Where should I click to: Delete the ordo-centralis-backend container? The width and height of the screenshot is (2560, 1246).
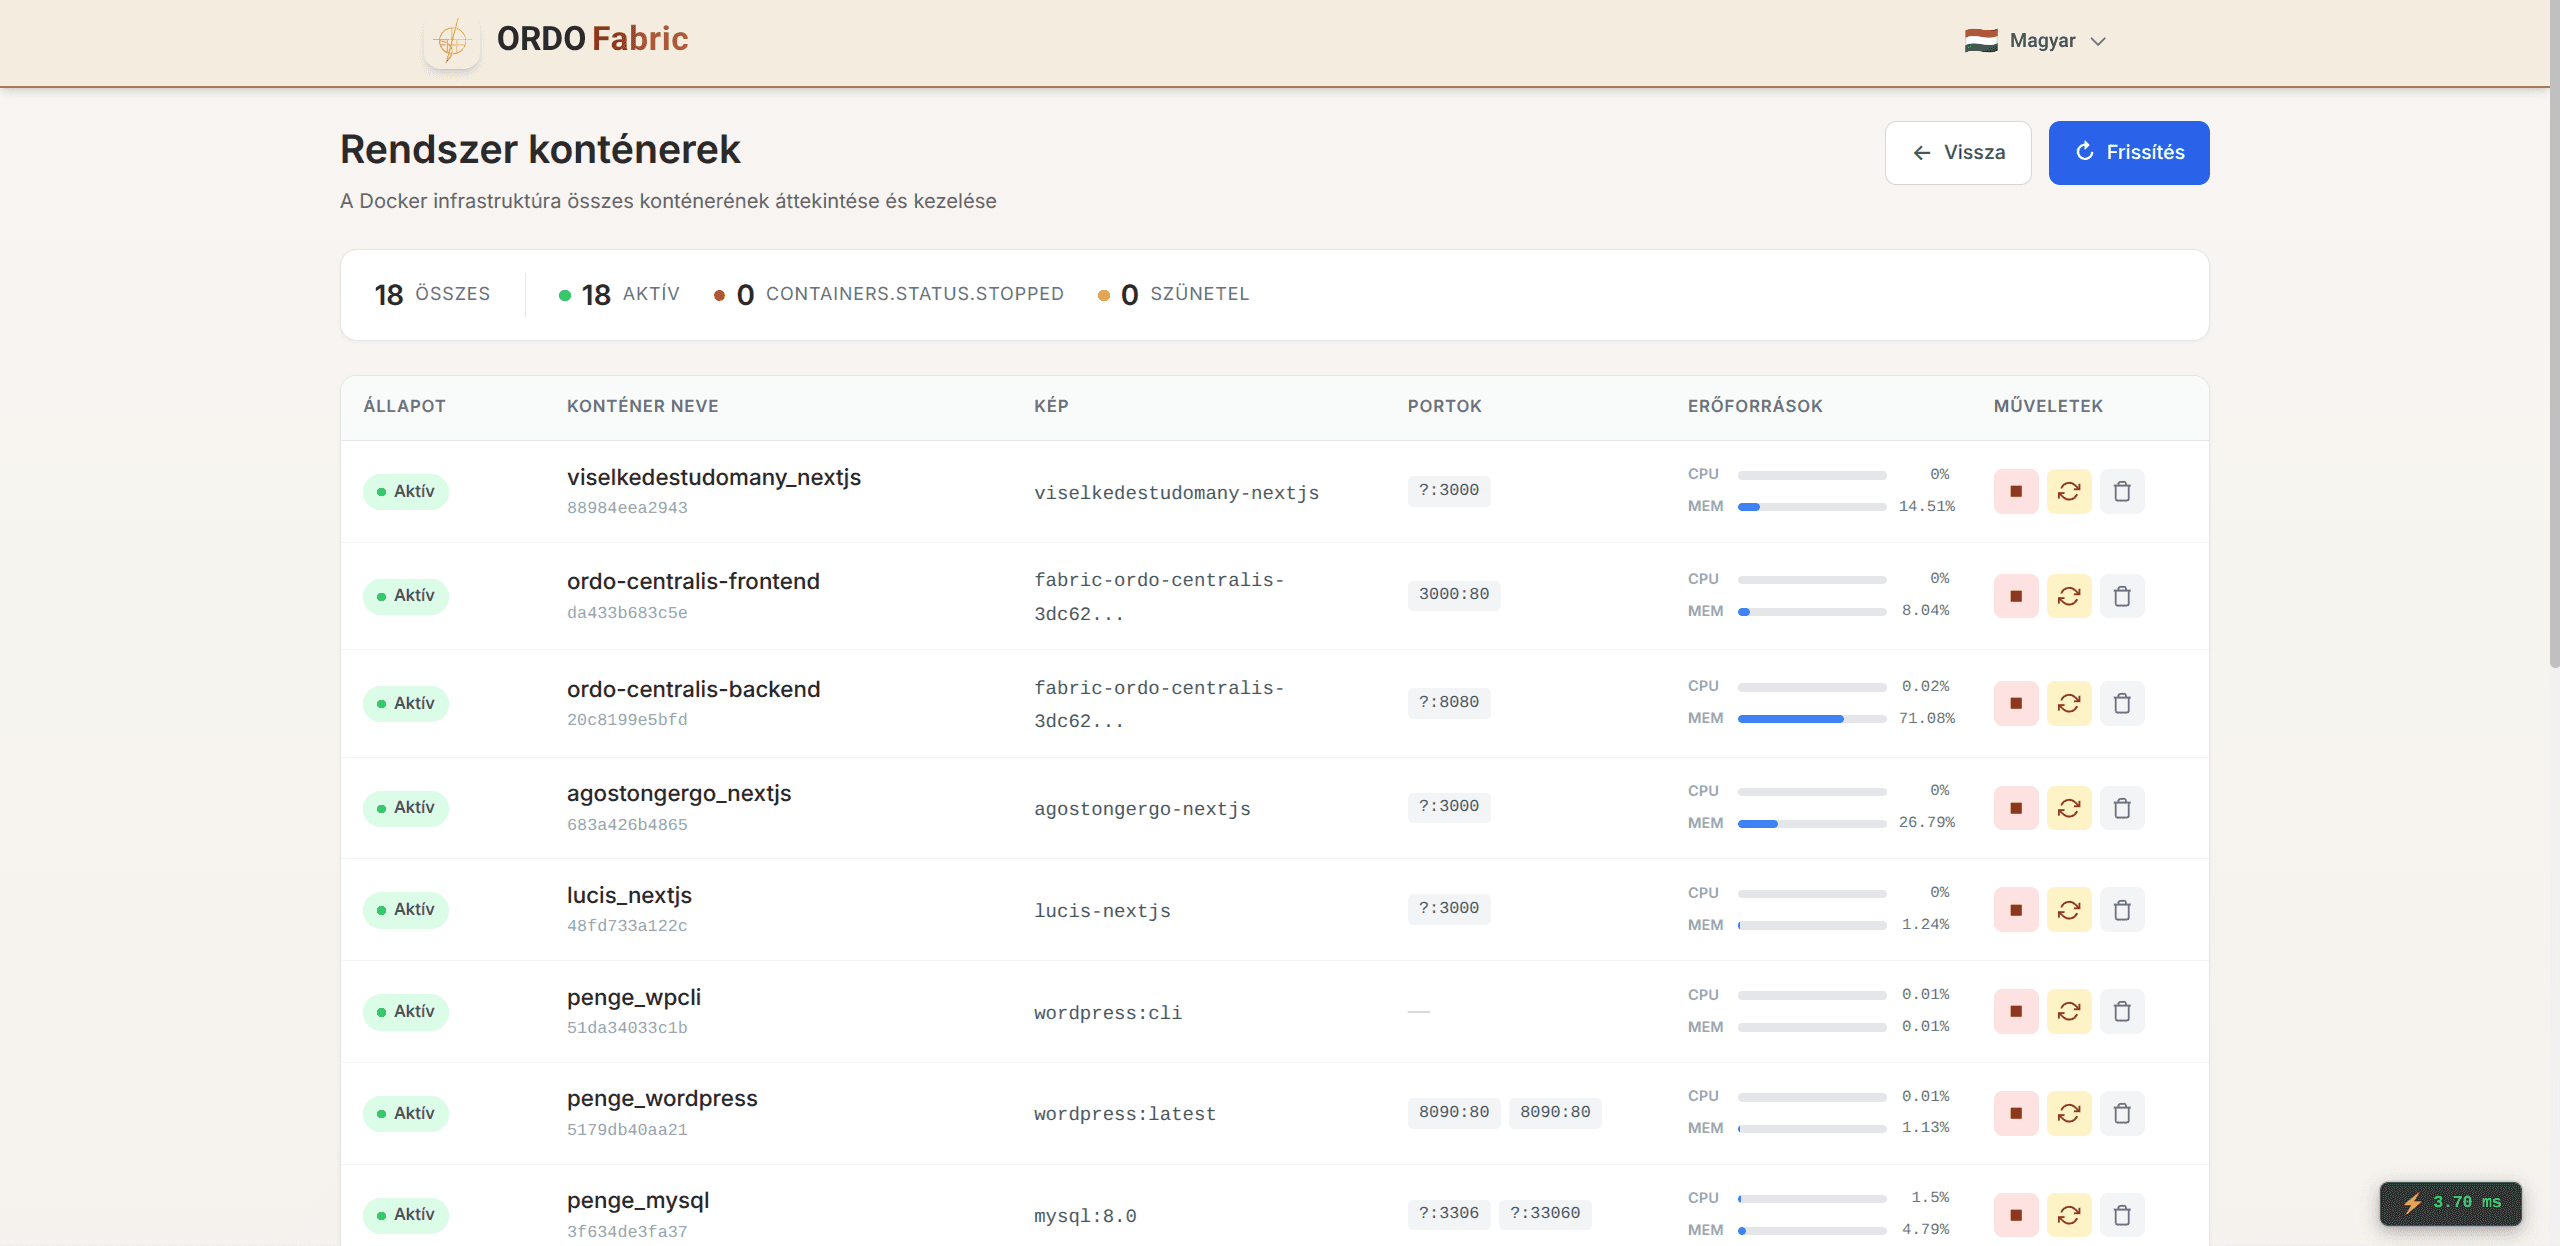pos(2121,703)
